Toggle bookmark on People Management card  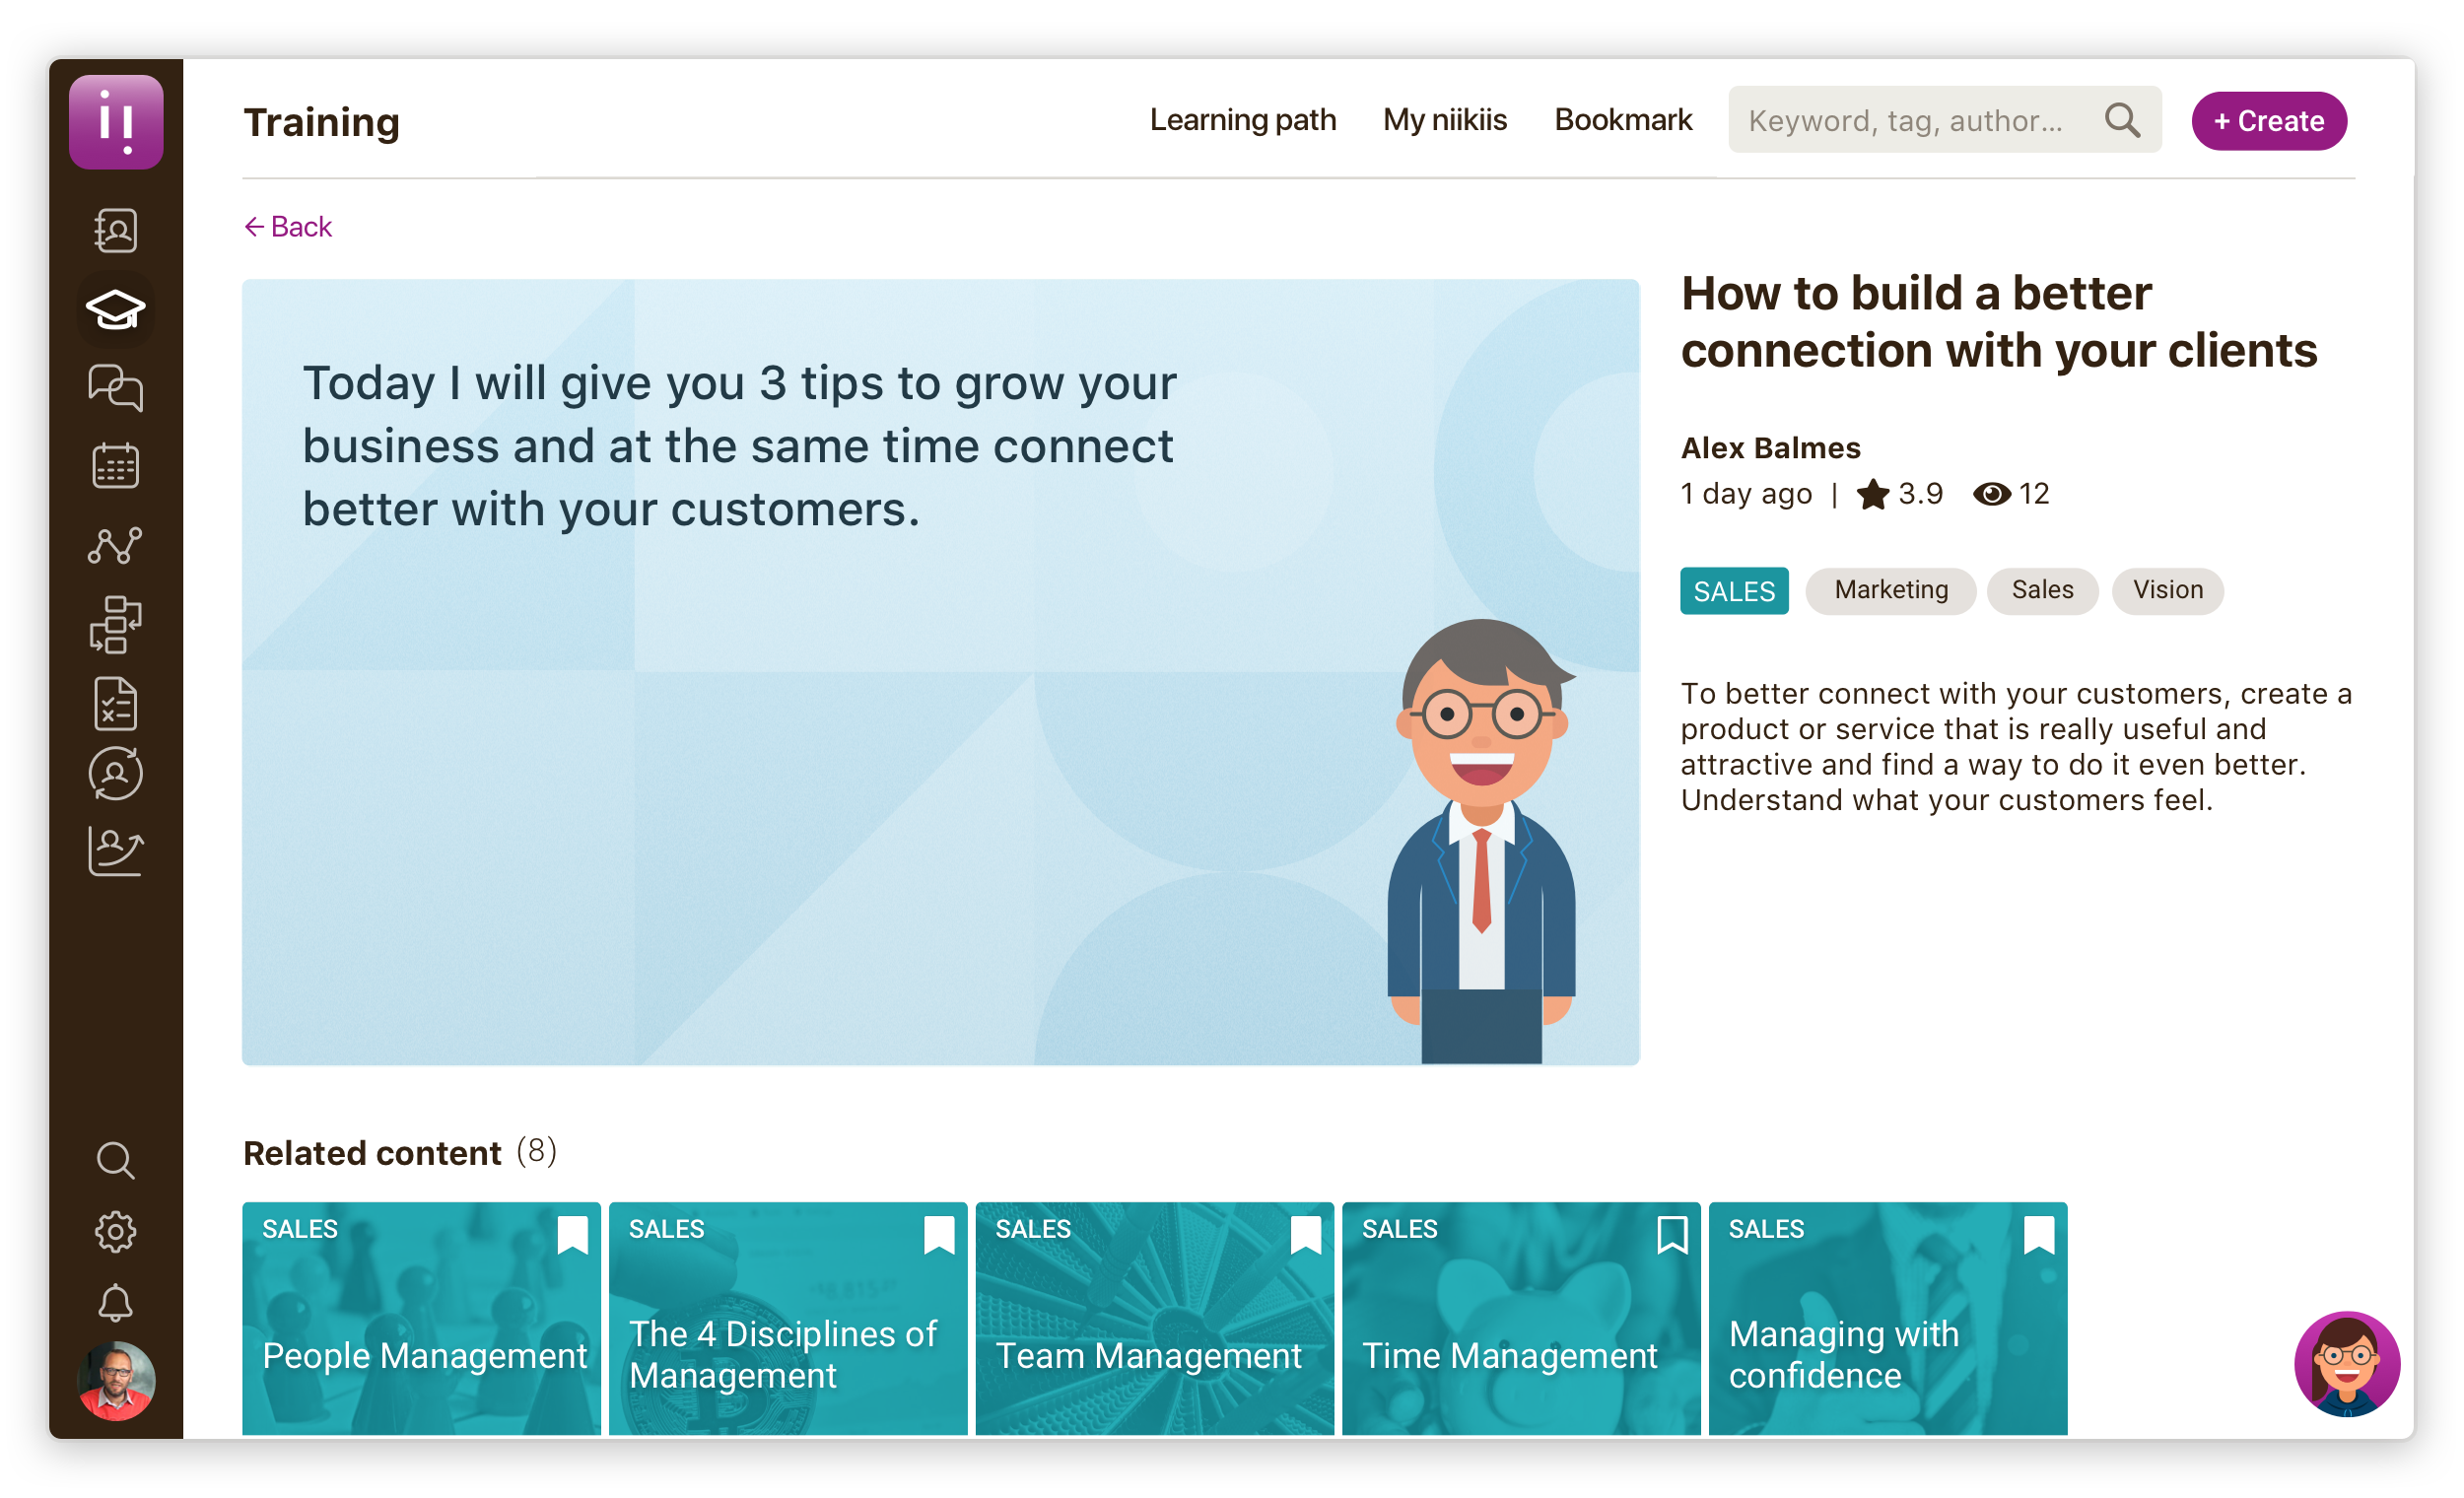click(572, 1235)
